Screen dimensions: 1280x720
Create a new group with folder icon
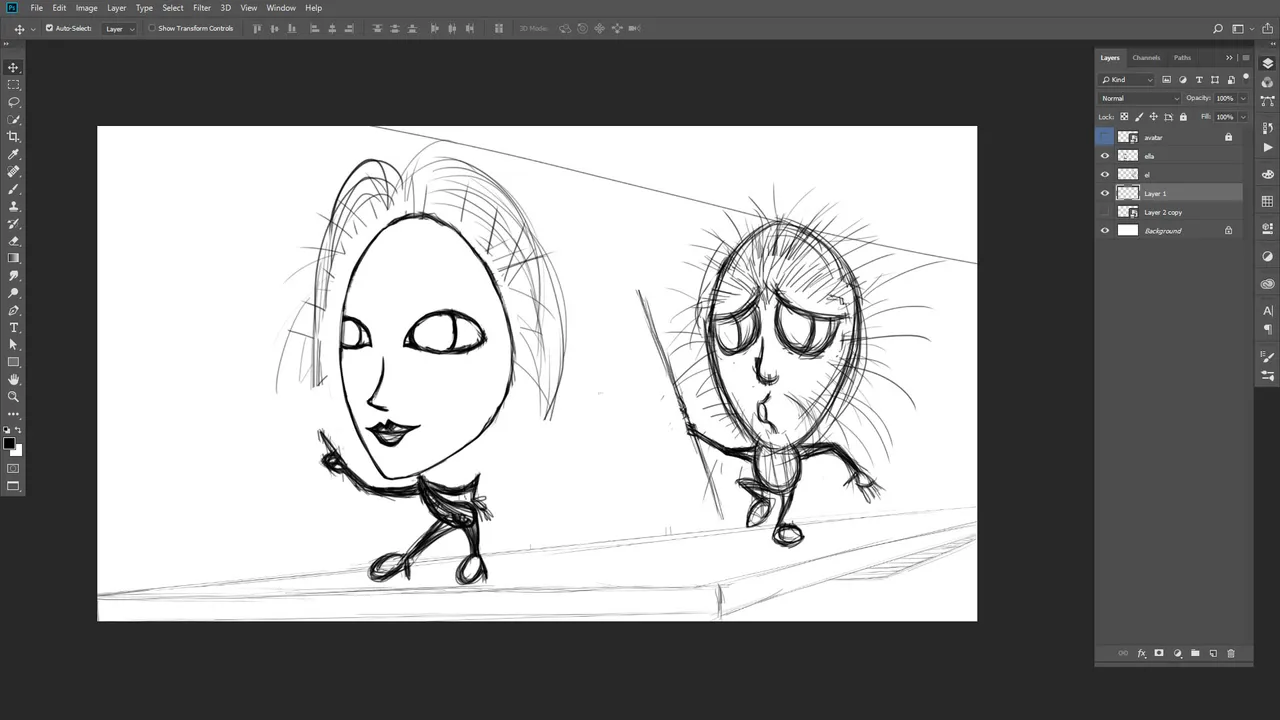pyautogui.click(x=1195, y=653)
